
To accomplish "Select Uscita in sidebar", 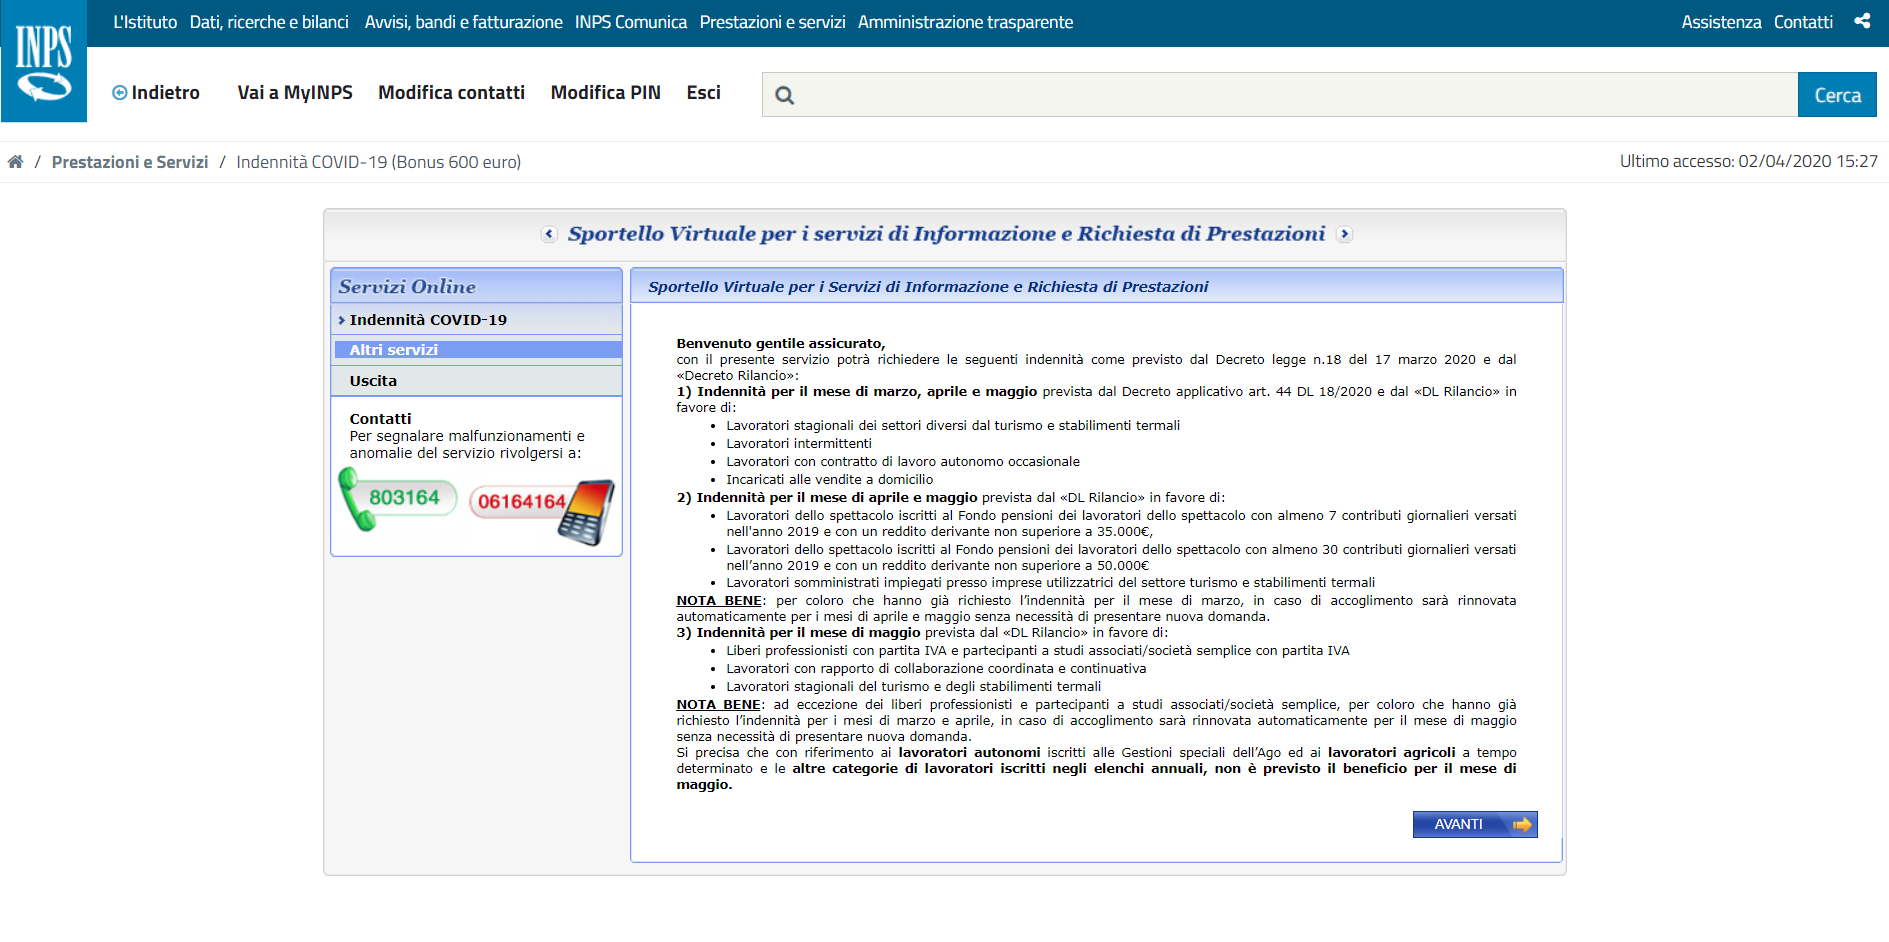I will pyautogui.click(x=476, y=381).
